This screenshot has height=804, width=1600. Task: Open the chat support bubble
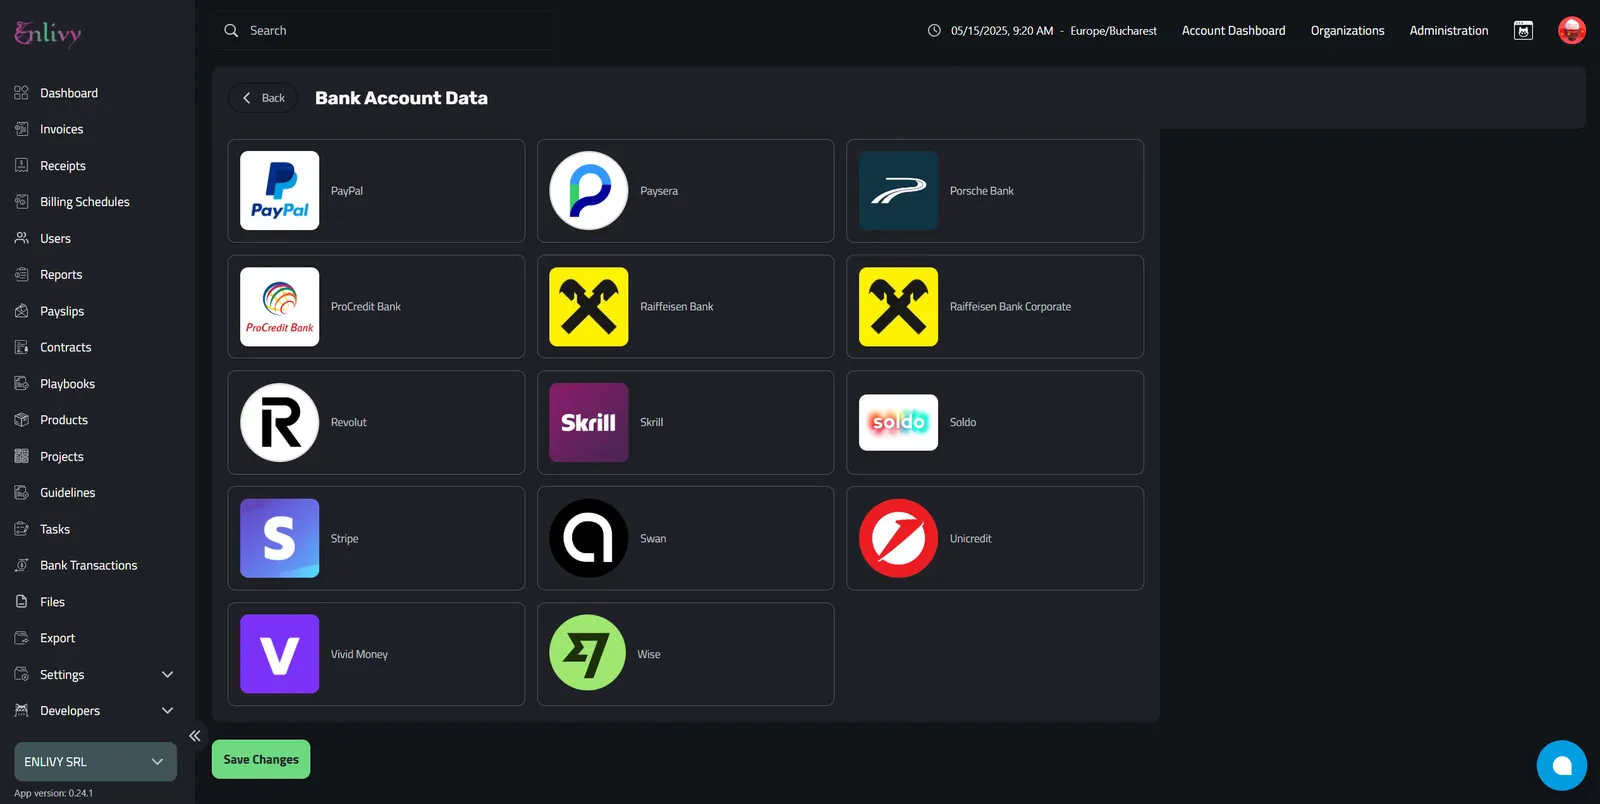click(x=1562, y=765)
